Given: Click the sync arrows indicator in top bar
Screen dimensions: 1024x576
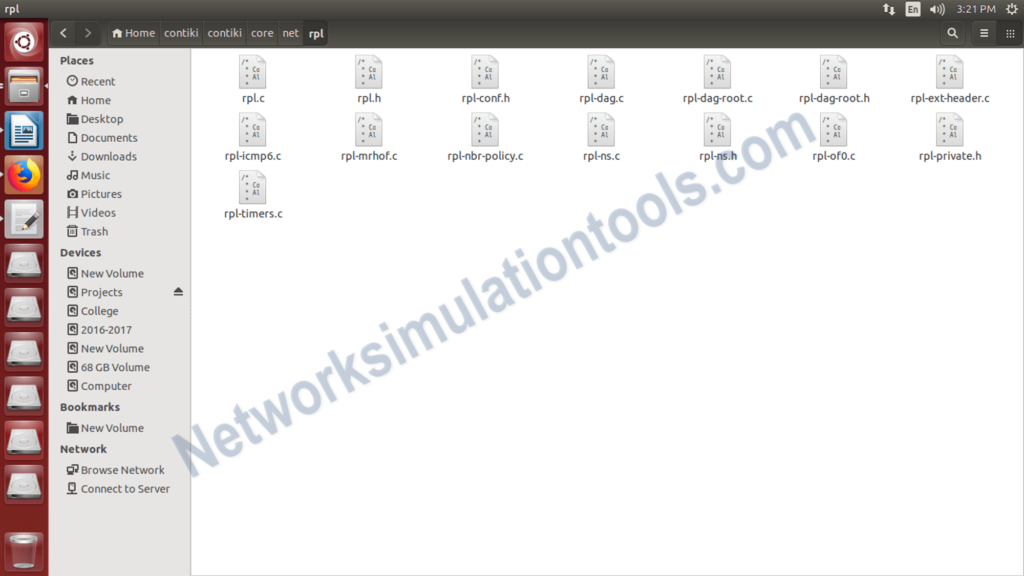Looking at the screenshot, I should pos(889,9).
